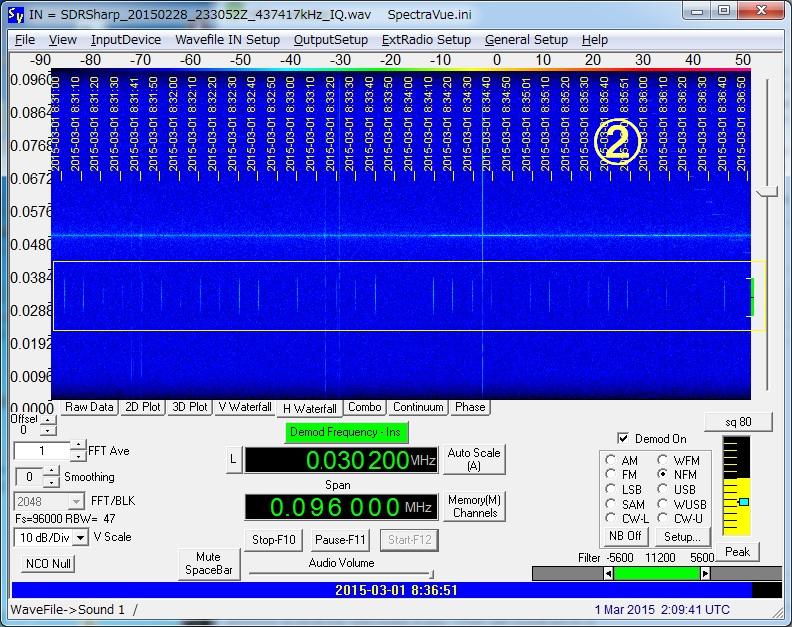
Task: Increase the Offset value with up arrow
Action: point(47,420)
